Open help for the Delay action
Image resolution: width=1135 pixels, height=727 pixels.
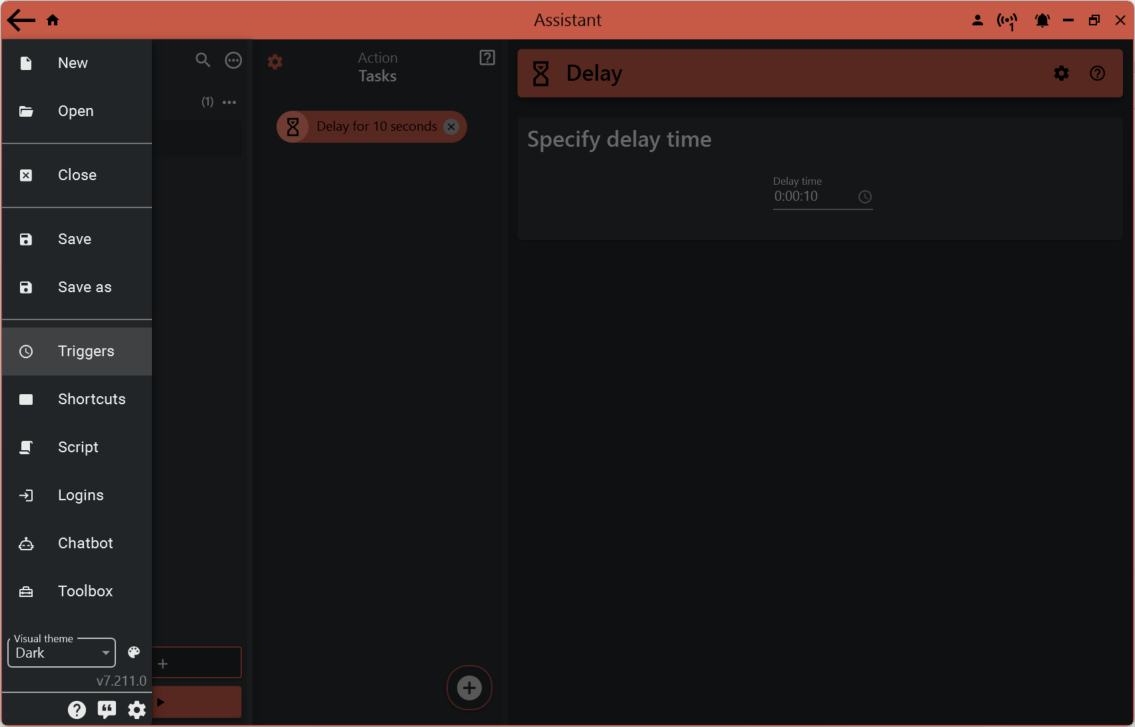point(1097,73)
